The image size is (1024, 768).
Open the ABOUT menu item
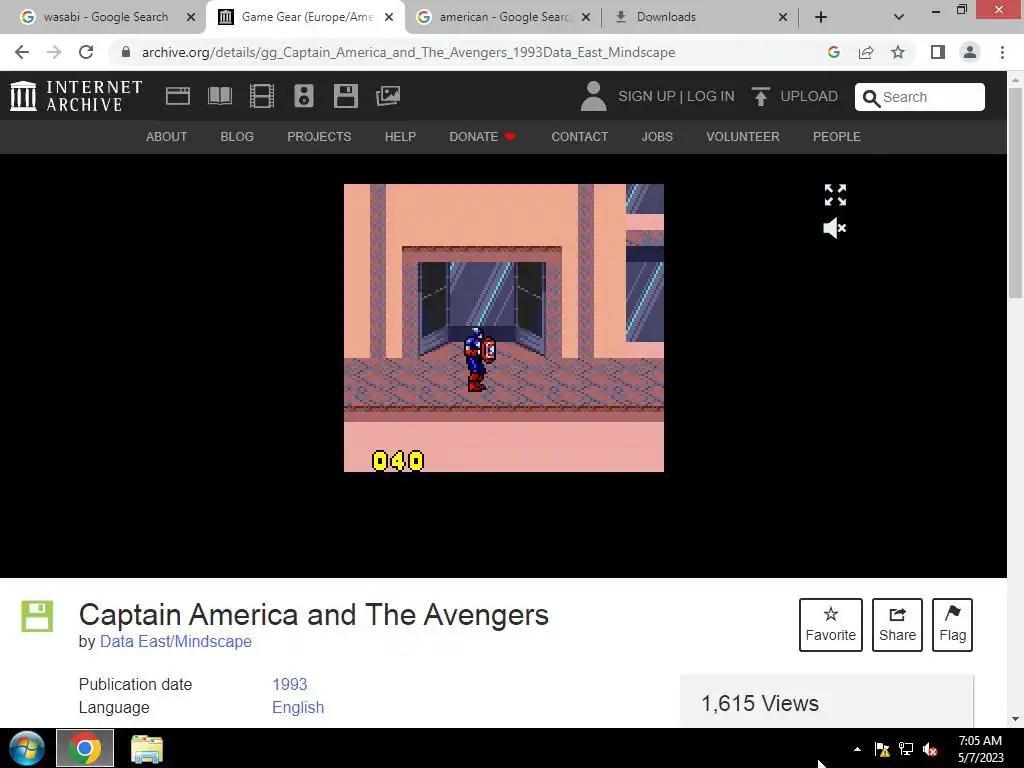[x=167, y=136]
